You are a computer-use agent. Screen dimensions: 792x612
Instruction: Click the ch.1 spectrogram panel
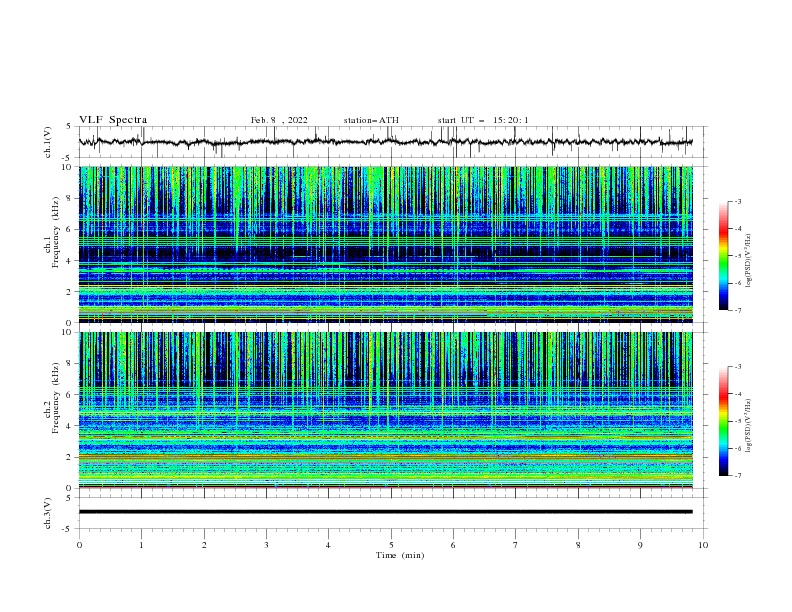(385, 244)
